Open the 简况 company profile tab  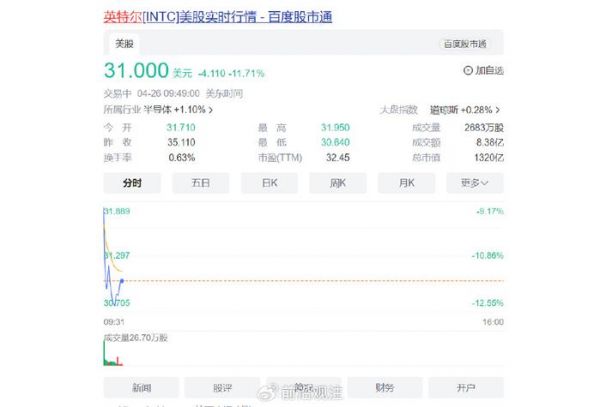pos(303,387)
